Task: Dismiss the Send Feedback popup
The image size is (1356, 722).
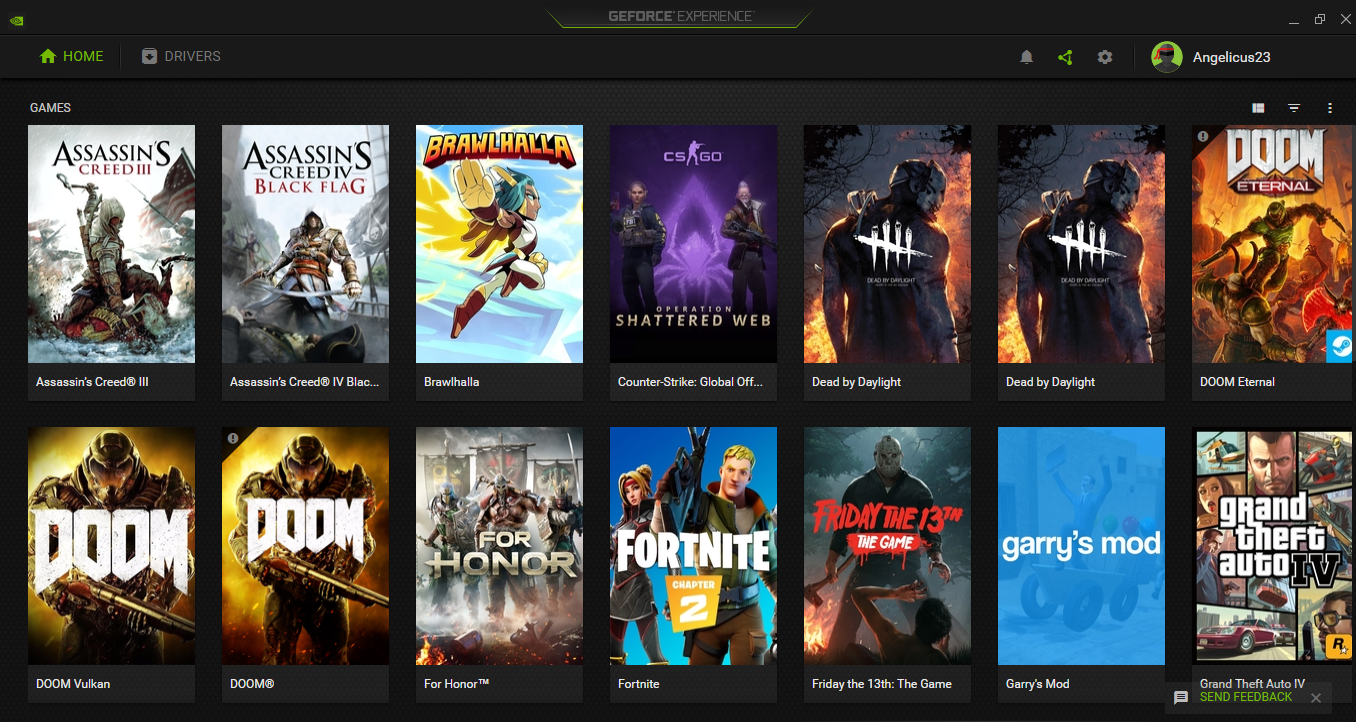Action: click(x=1316, y=698)
